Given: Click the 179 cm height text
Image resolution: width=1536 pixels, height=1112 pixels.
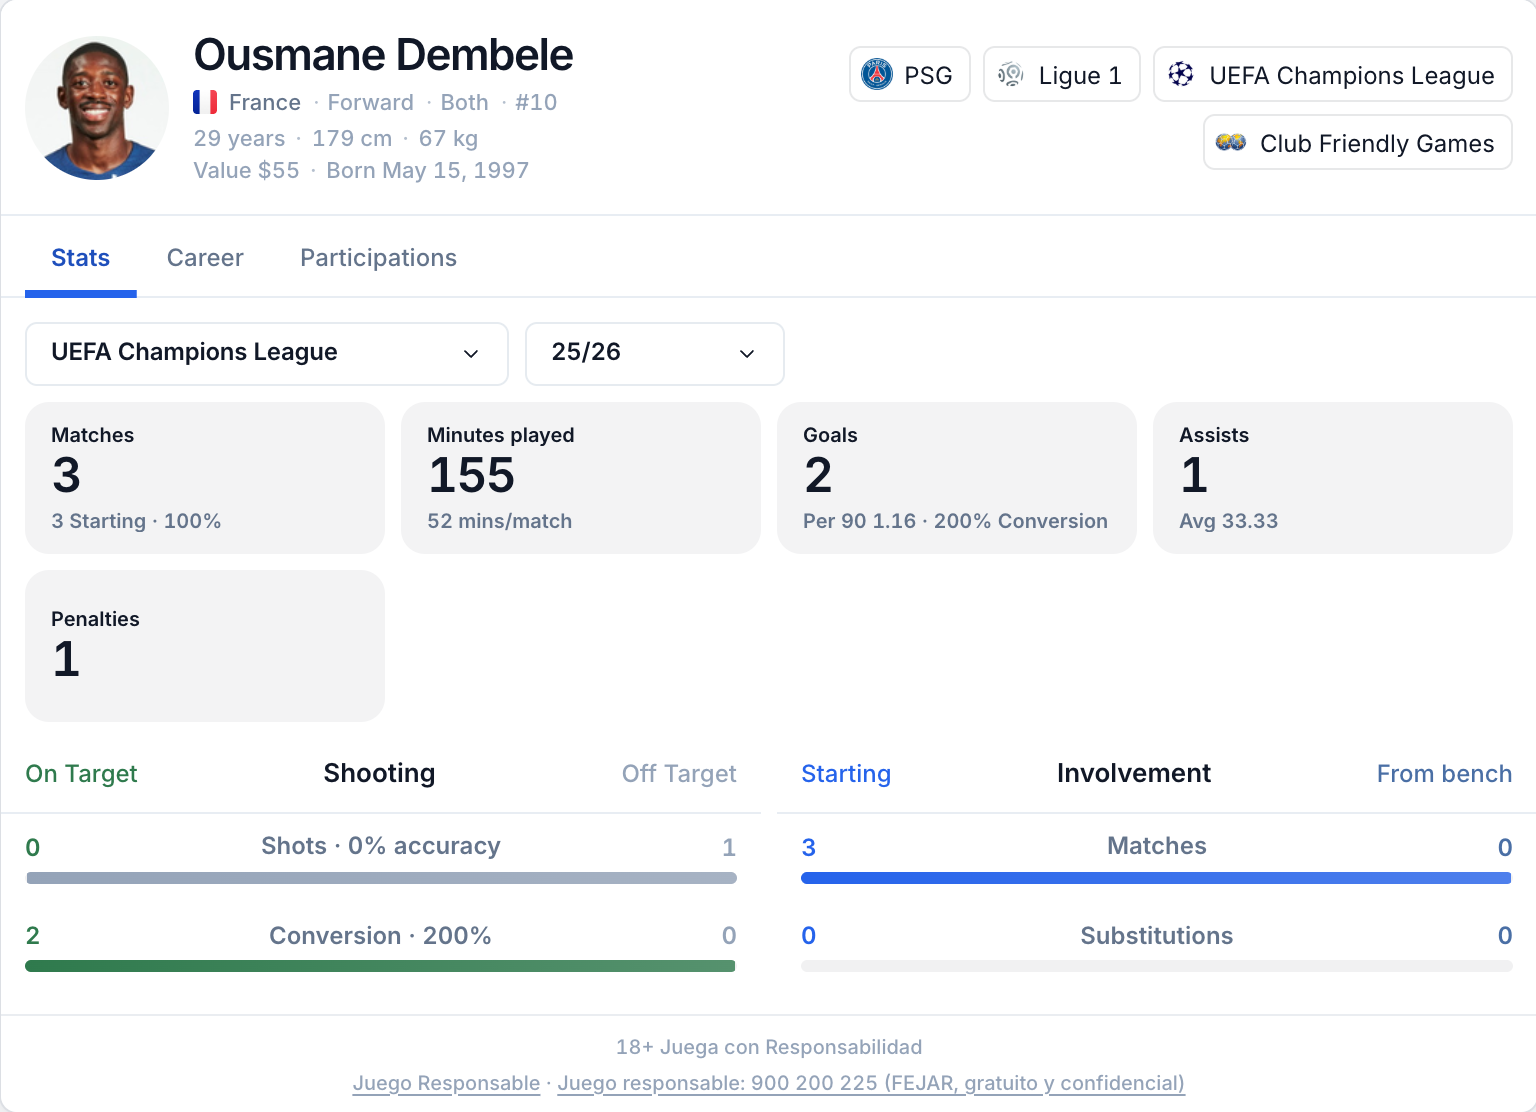Looking at the screenshot, I should coord(352,138).
